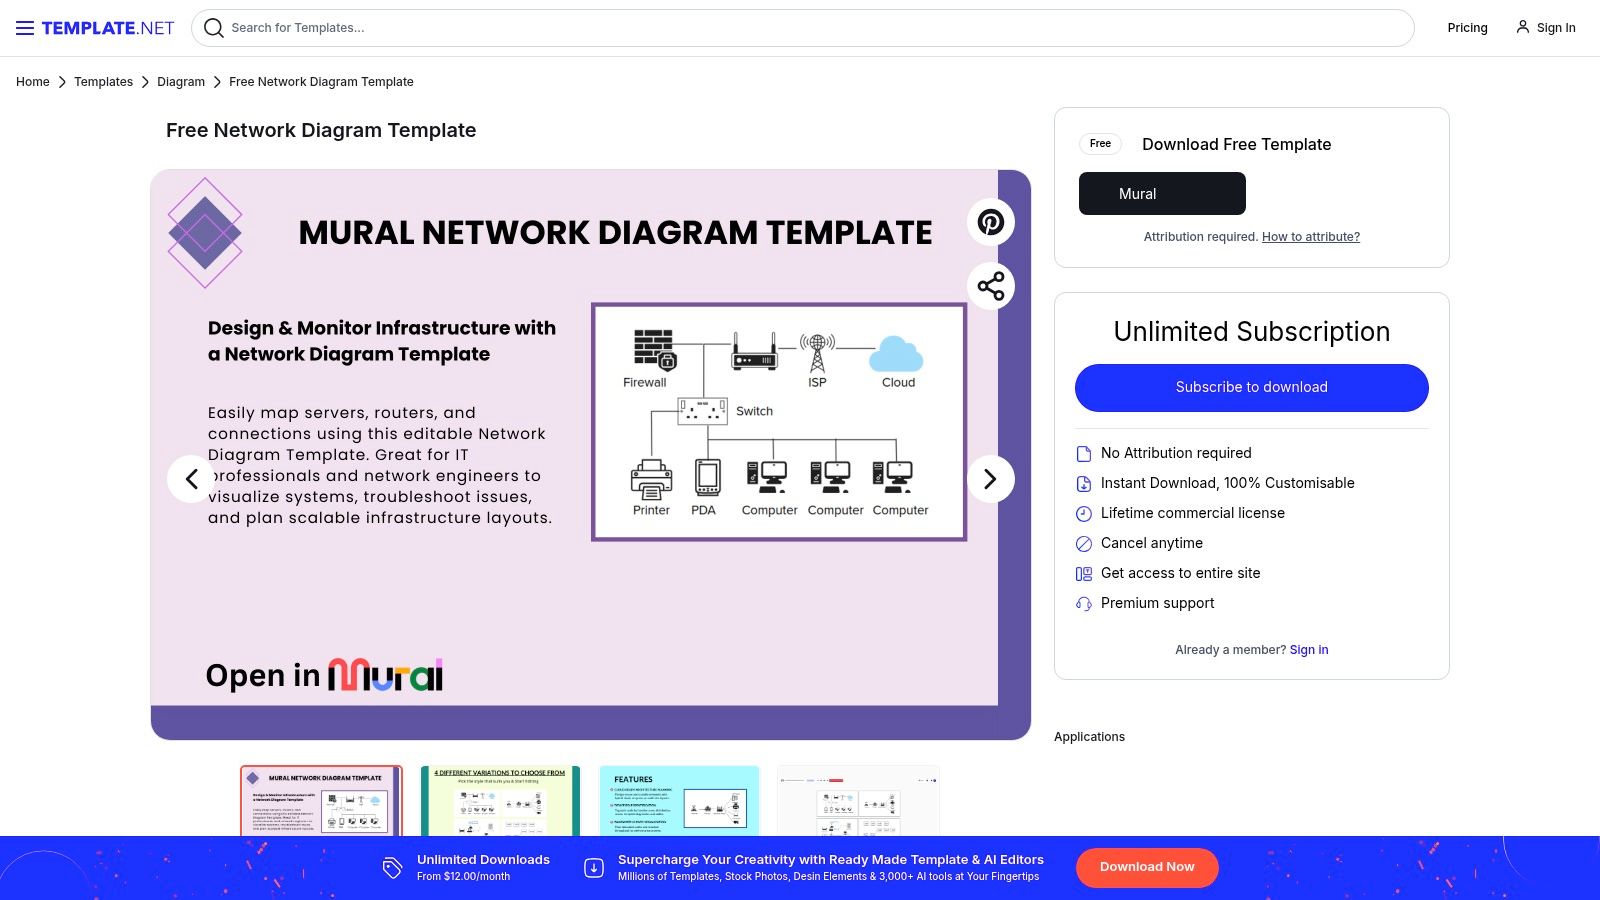Image resolution: width=1600 pixels, height=900 pixels.
Task: Click the Applications heading
Action: [1089, 737]
